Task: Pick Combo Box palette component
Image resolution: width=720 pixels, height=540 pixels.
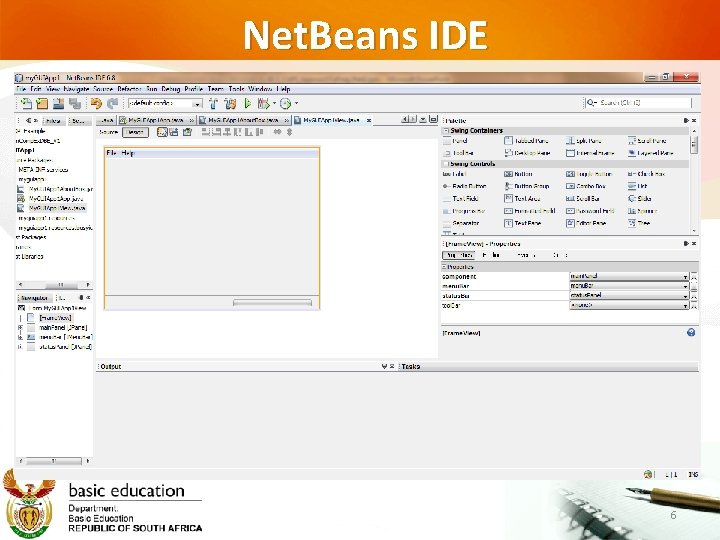Action: coord(586,186)
